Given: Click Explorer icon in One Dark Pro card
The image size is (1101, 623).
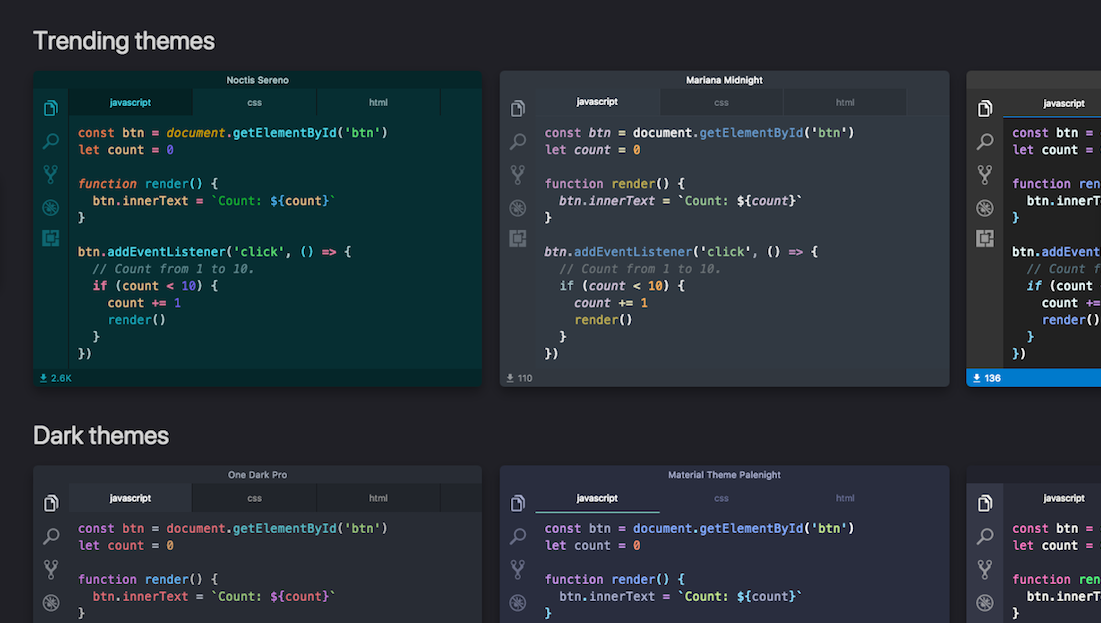Looking at the screenshot, I should 51,503.
